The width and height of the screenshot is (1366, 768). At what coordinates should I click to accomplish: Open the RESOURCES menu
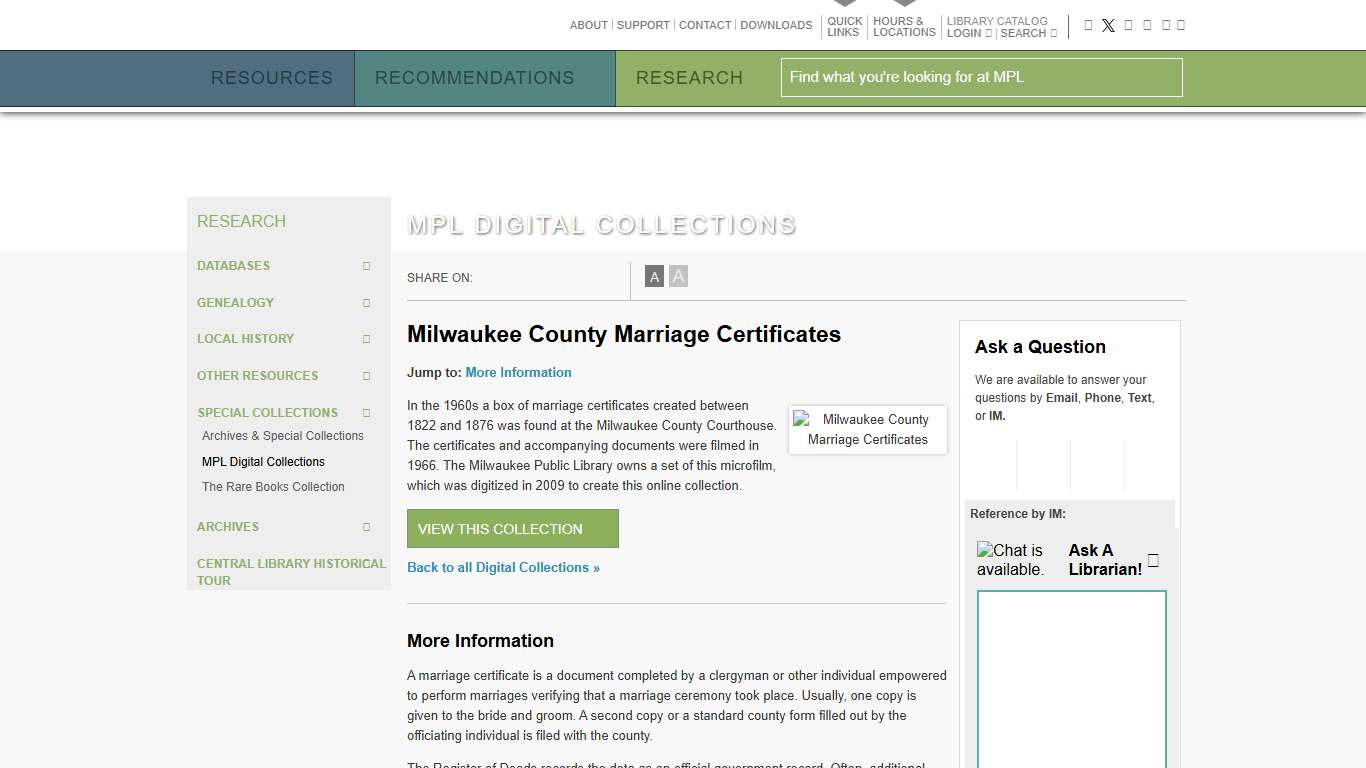pyautogui.click(x=271, y=77)
